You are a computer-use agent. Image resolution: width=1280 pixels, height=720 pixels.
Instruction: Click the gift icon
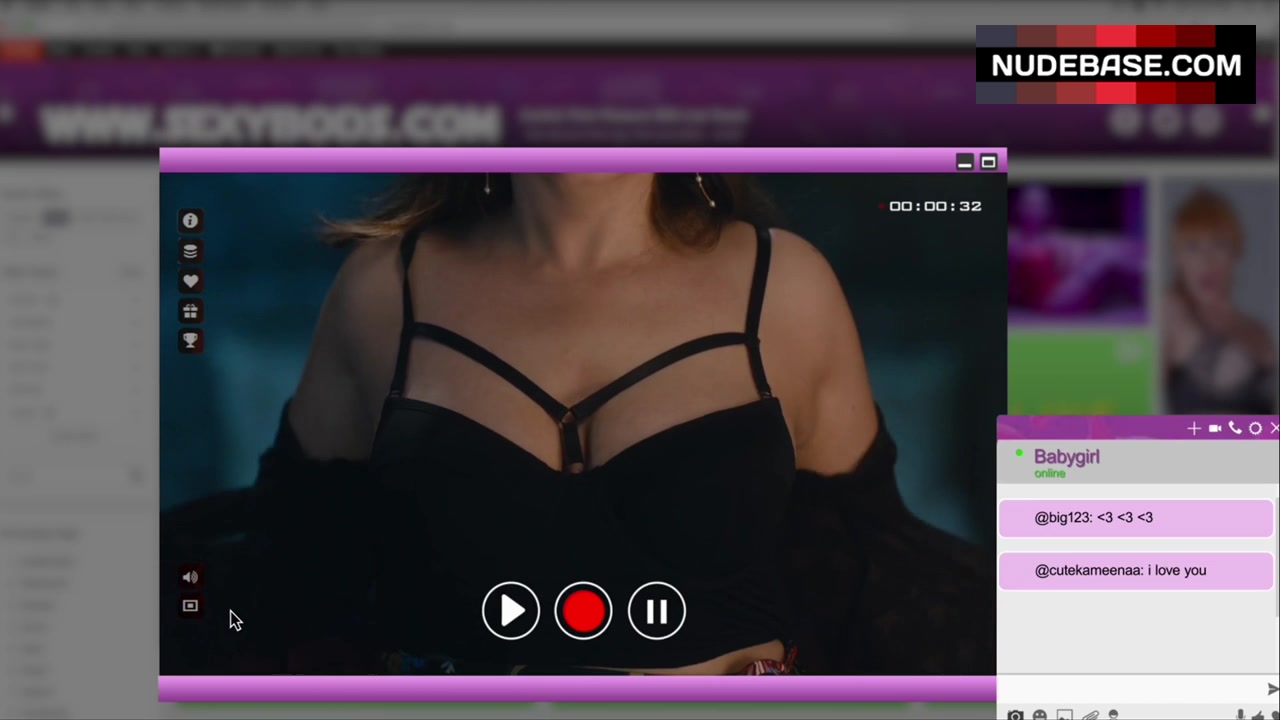[x=190, y=311]
